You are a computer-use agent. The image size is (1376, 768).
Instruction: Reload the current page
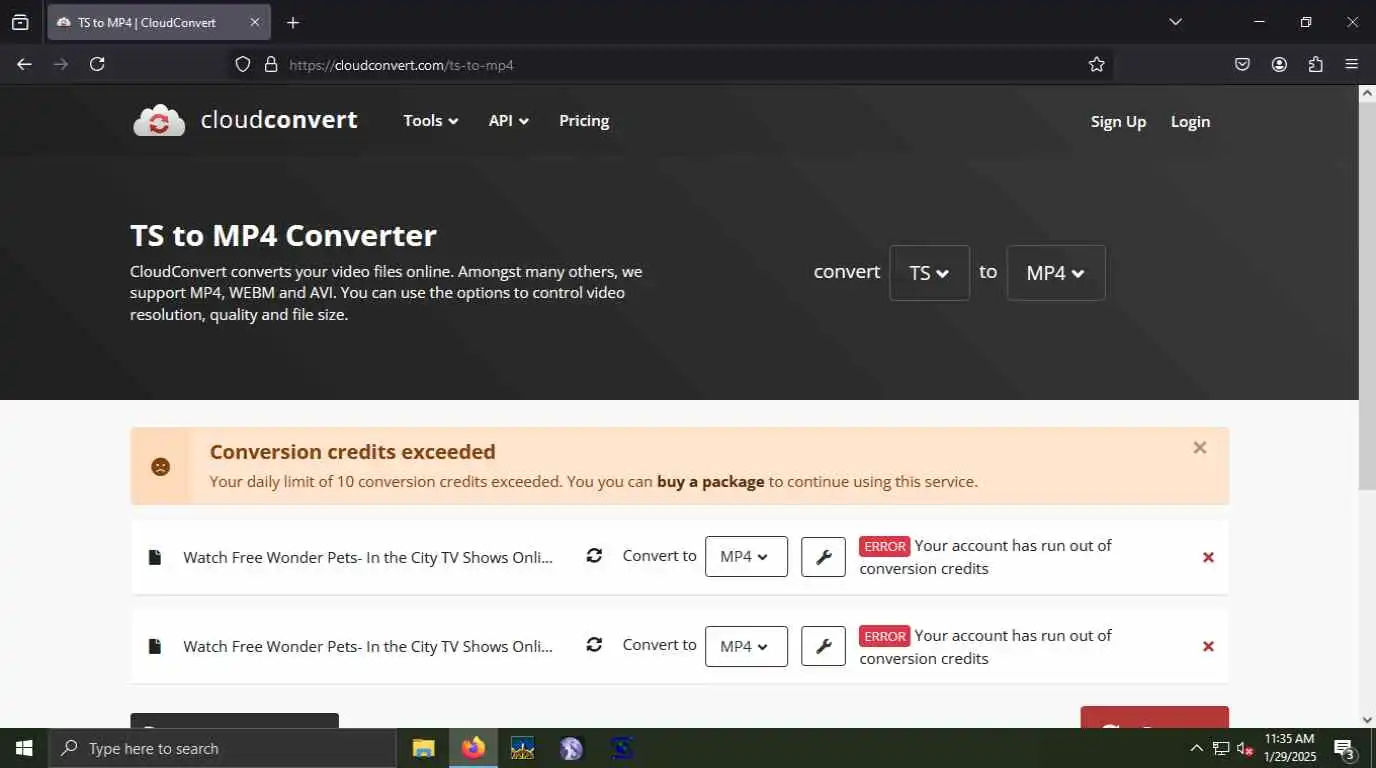coord(97,64)
